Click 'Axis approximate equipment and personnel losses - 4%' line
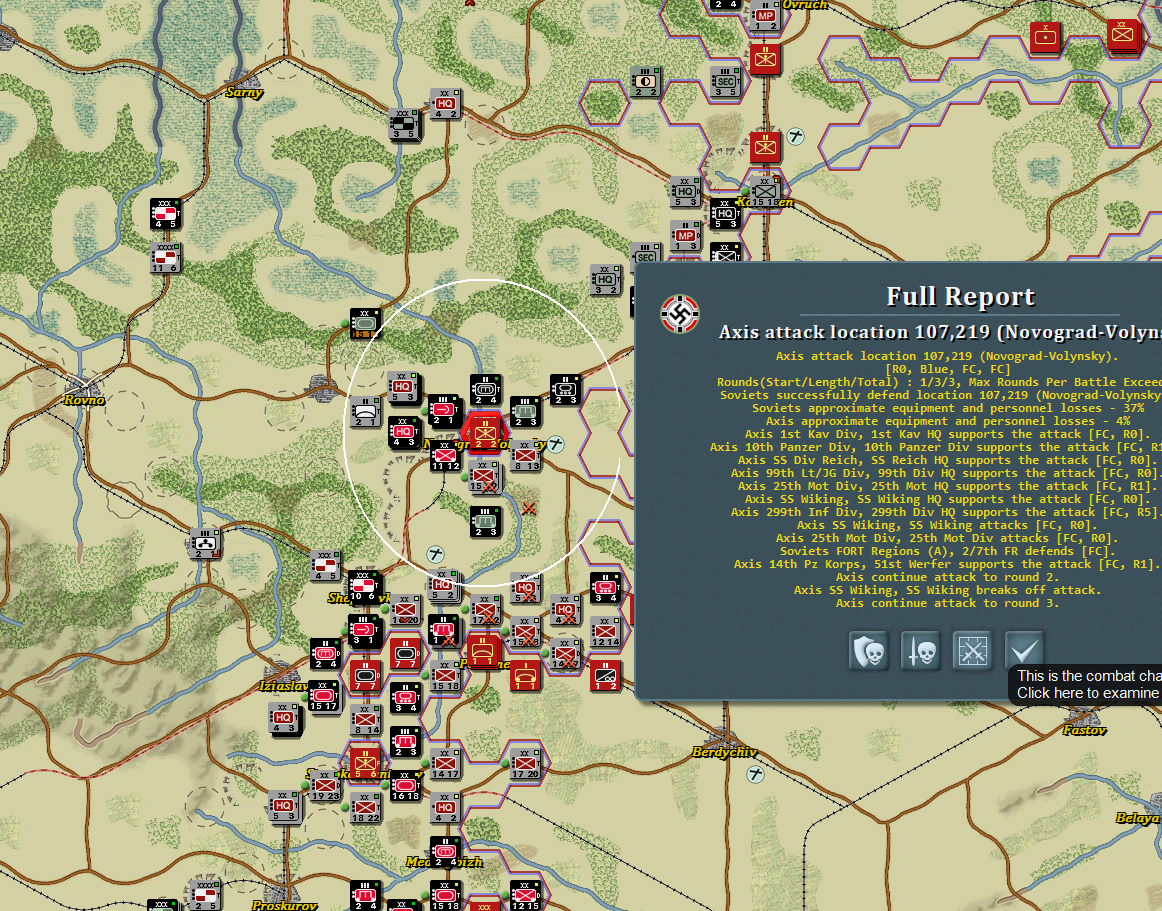 (948, 421)
